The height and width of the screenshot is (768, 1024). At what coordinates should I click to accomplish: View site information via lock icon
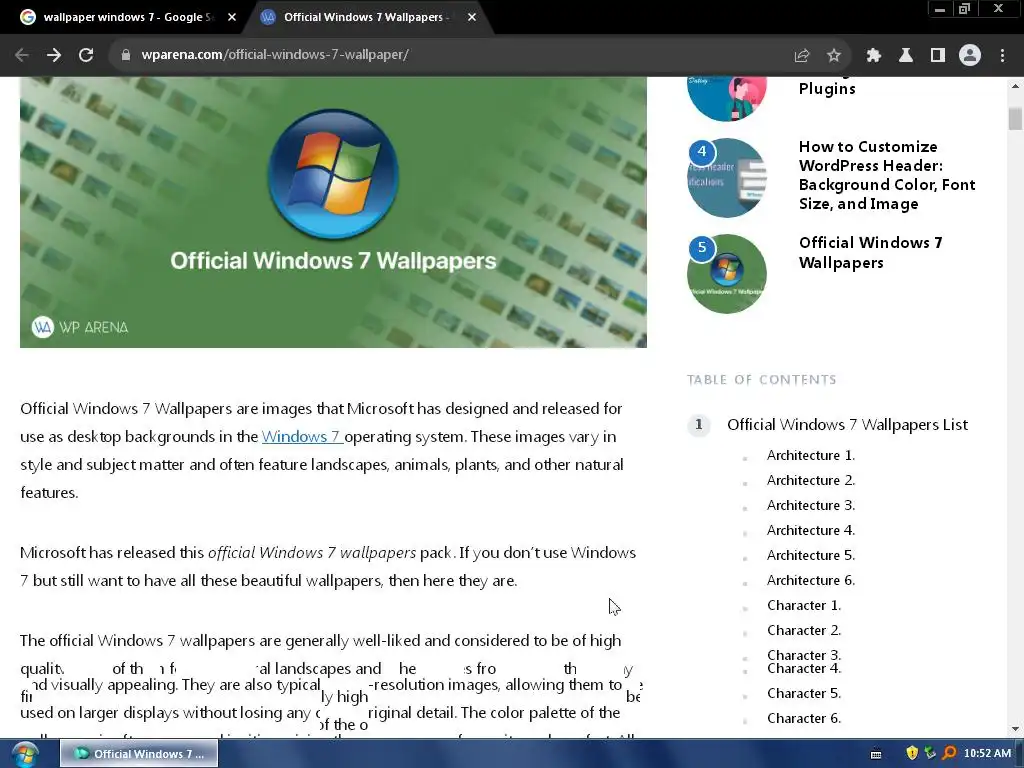click(x=125, y=55)
